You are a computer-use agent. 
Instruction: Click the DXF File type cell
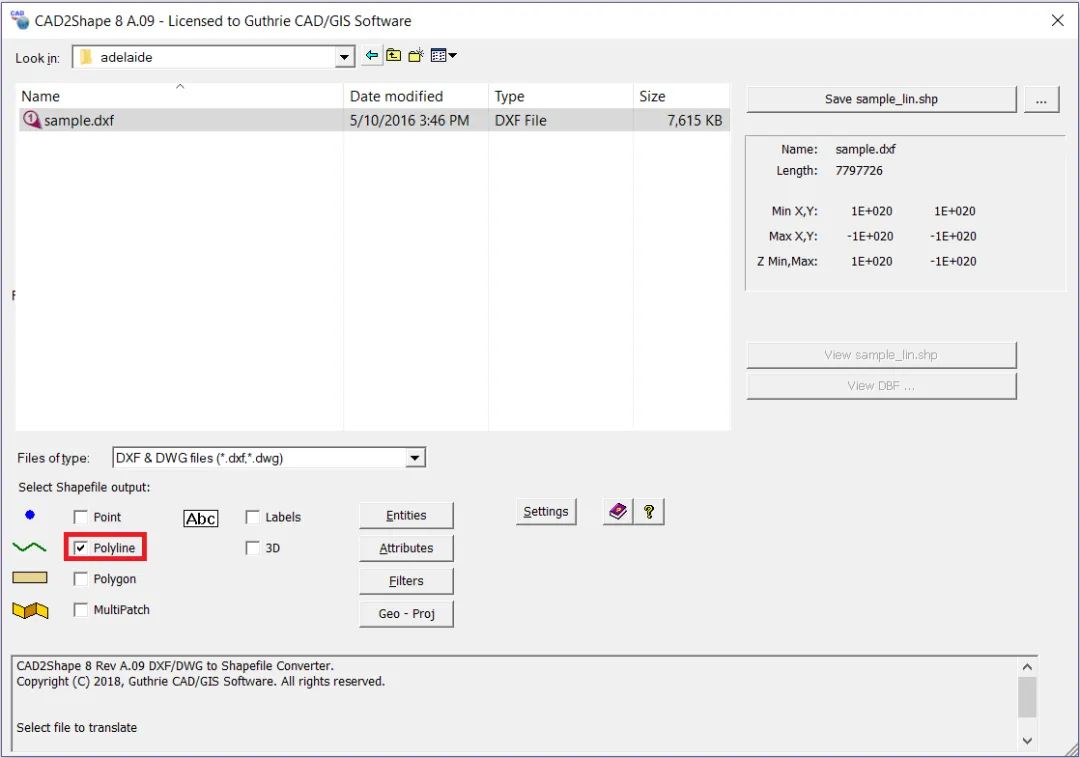pos(521,120)
